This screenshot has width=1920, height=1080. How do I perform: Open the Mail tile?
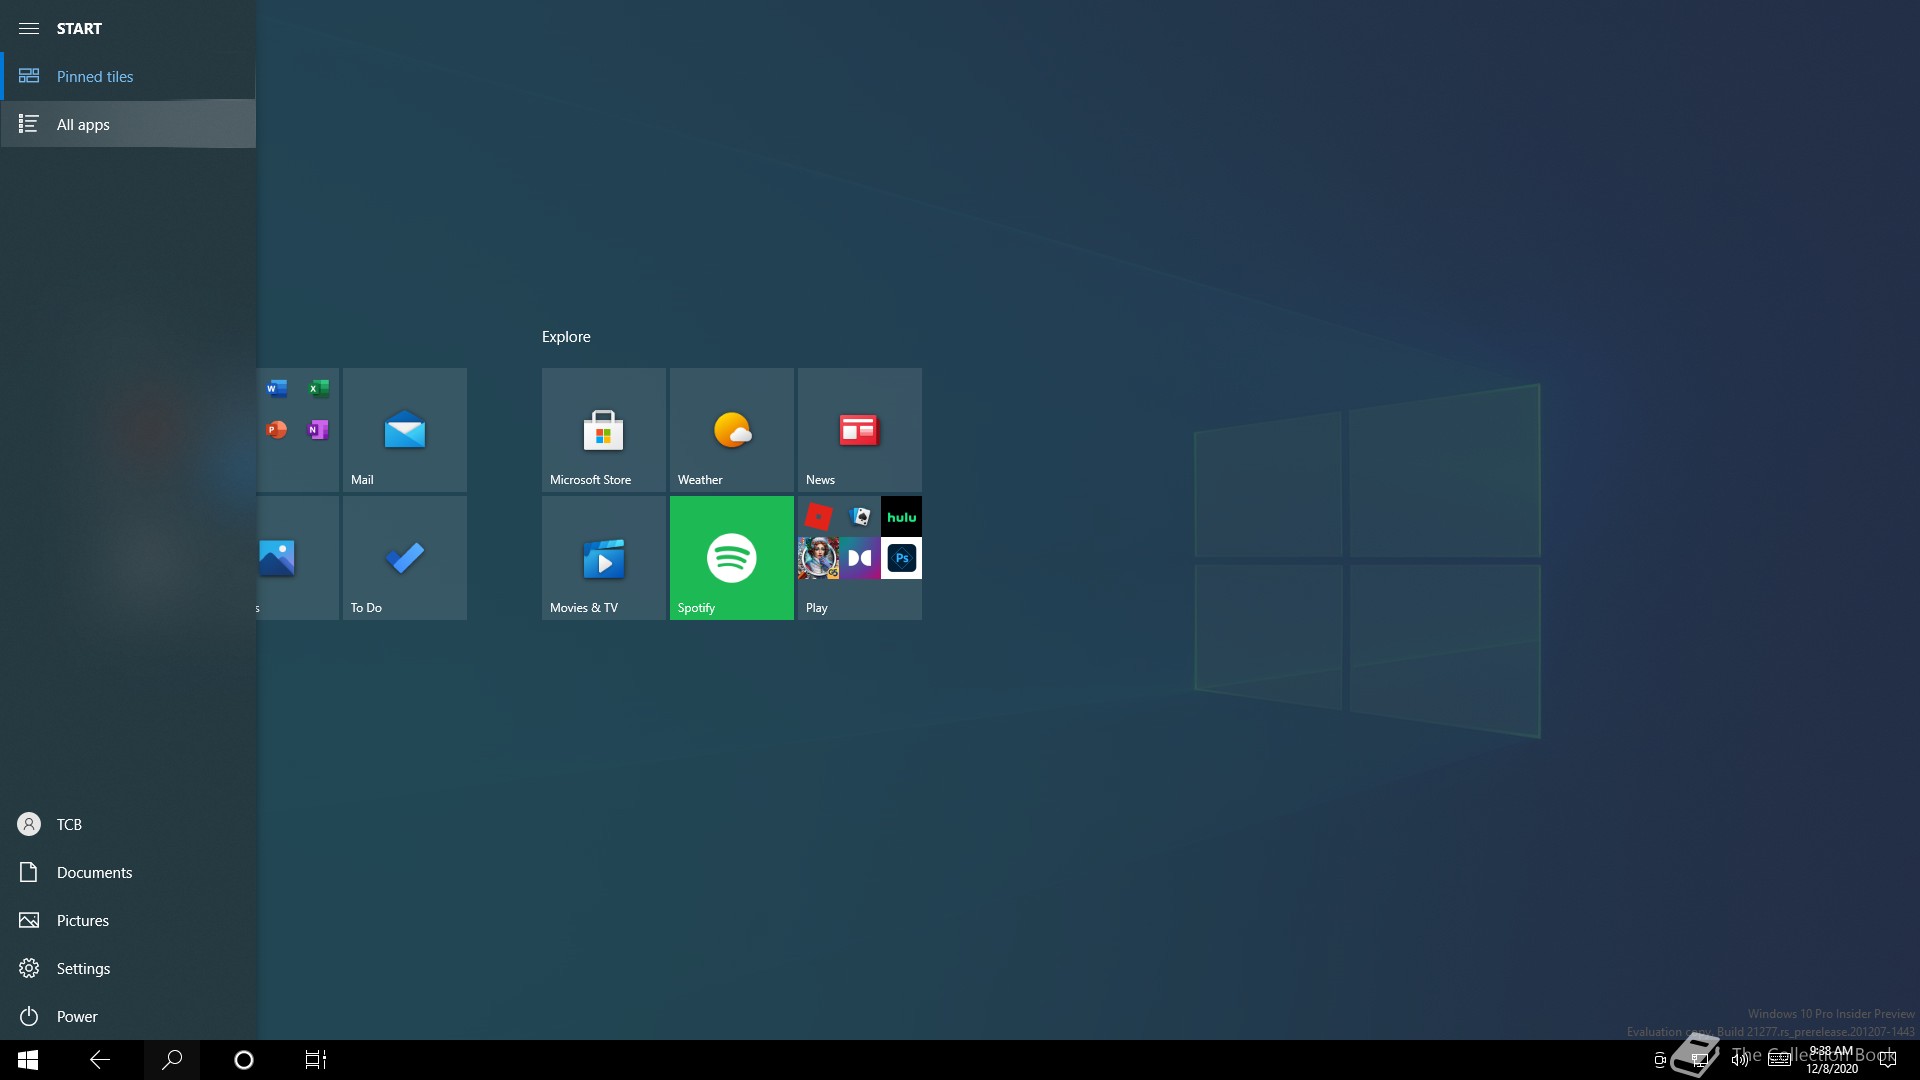coord(404,430)
